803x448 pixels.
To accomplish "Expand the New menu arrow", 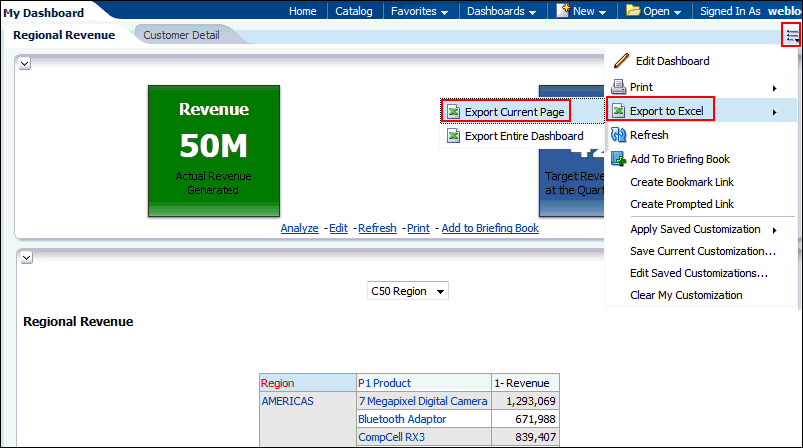I will [602, 12].
